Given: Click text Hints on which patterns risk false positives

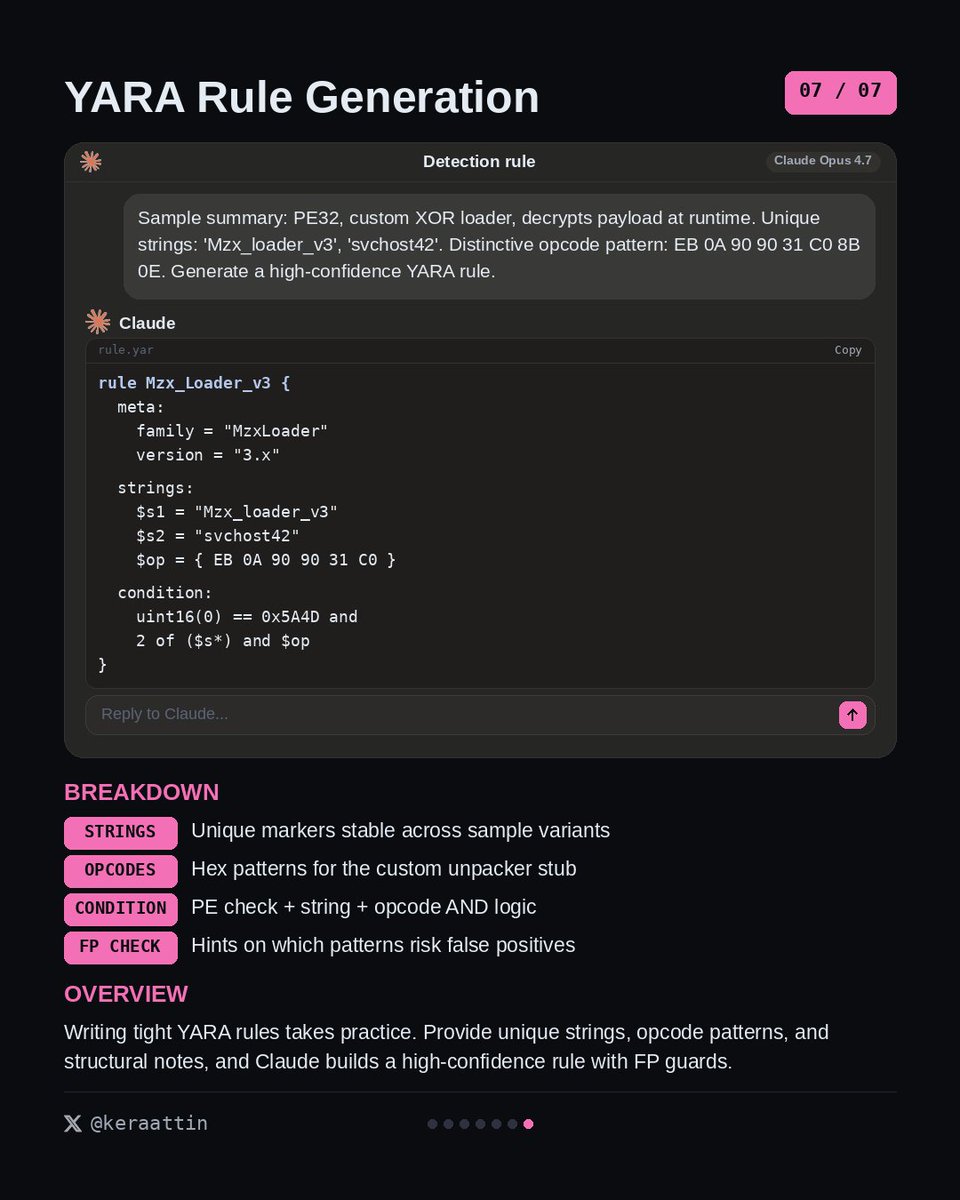Looking at the screenshot, I should click(383, 945).
